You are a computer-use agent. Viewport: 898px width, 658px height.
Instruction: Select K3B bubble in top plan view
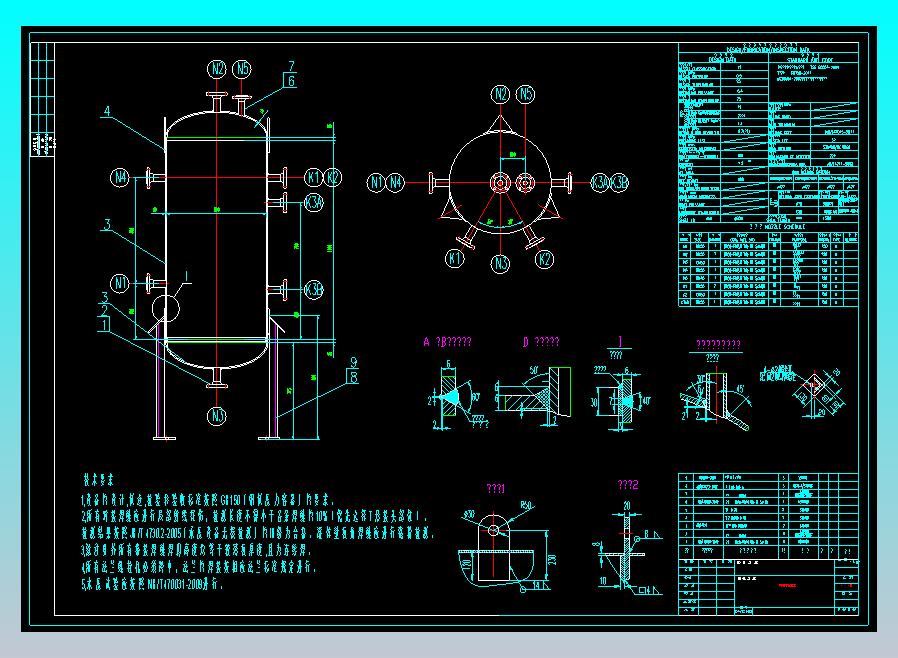[x=619, y=183]
